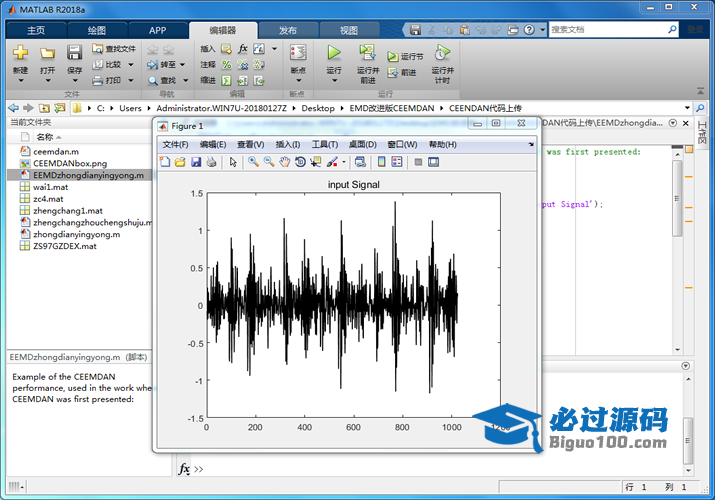Click the editor's vertical scrollbar thumb
Image resolution: width=715 pixels, height=500 pixels.
coord(678,198)
